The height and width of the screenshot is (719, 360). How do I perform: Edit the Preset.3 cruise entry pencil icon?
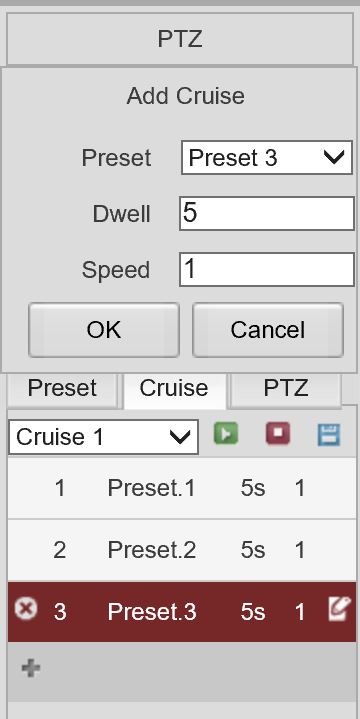pyautogui.click(x=340, y=609)
